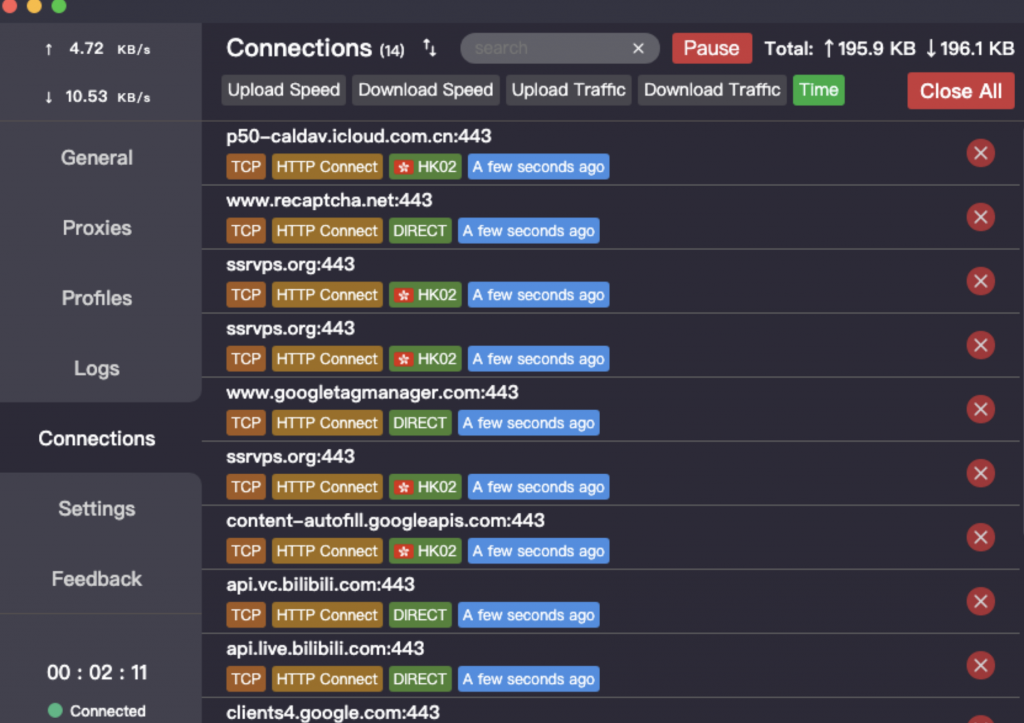Image resolution: width=1024 pixels, height=723 pixels.
Task: Click the download speed arrow in sidebar
Action: [x=48, y=97]
